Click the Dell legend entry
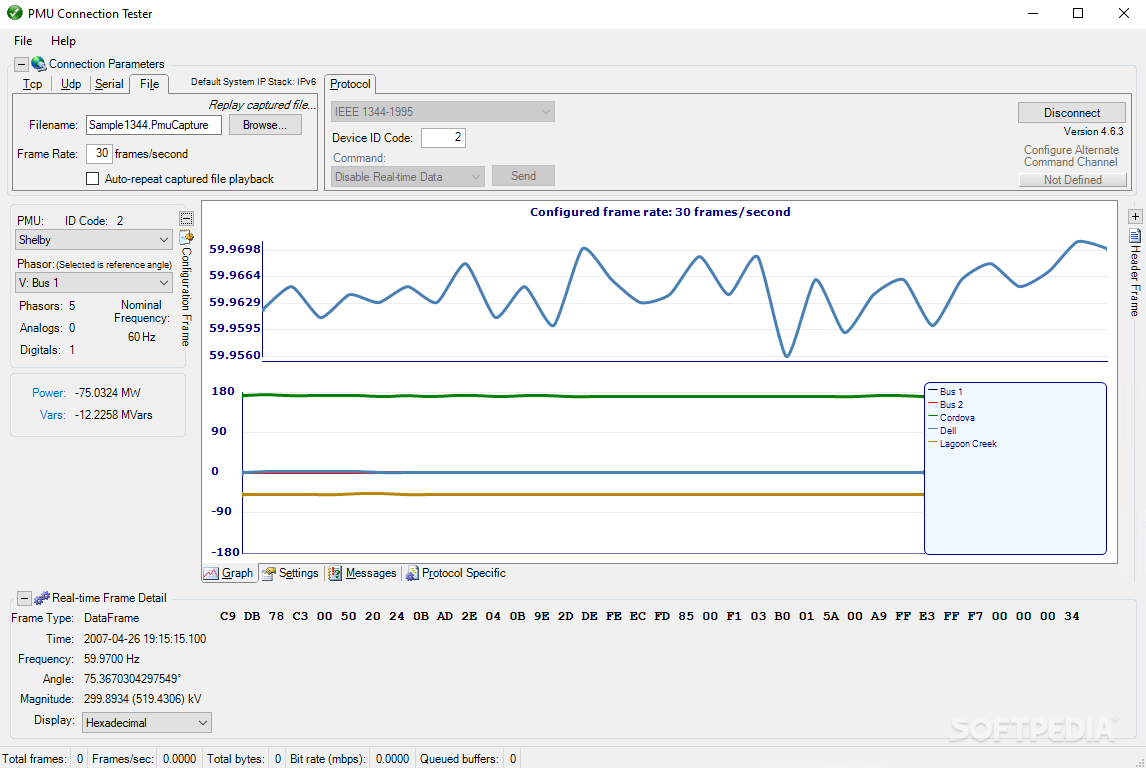 (942, 431)
